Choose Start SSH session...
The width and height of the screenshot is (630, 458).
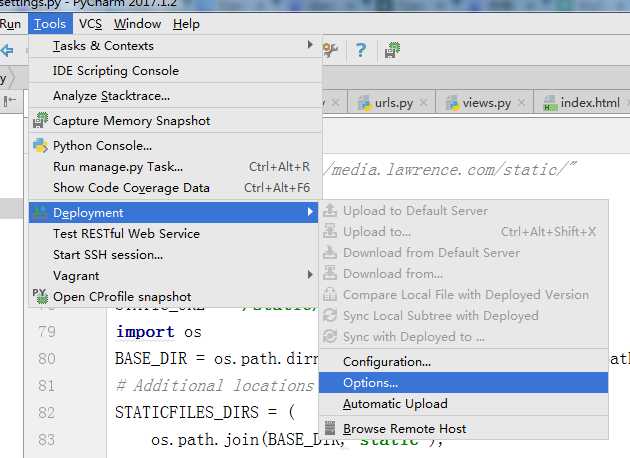(x=174, y=255)
